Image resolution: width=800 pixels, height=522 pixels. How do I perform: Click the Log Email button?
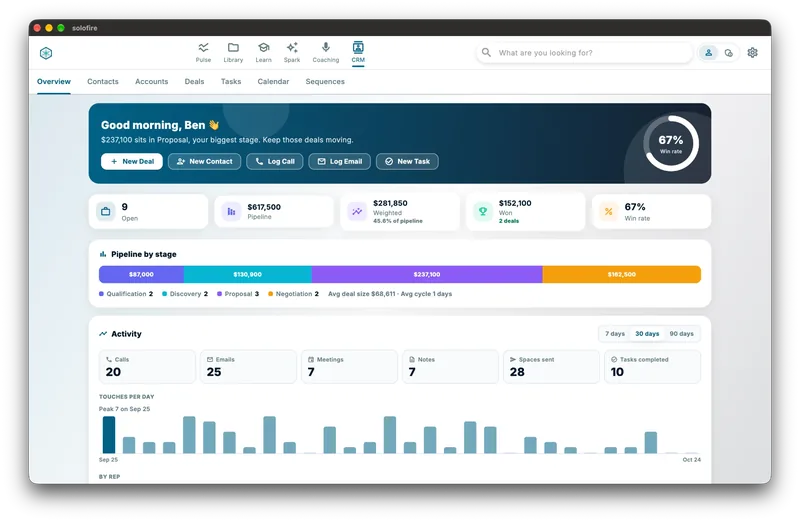tap(339, 161)
